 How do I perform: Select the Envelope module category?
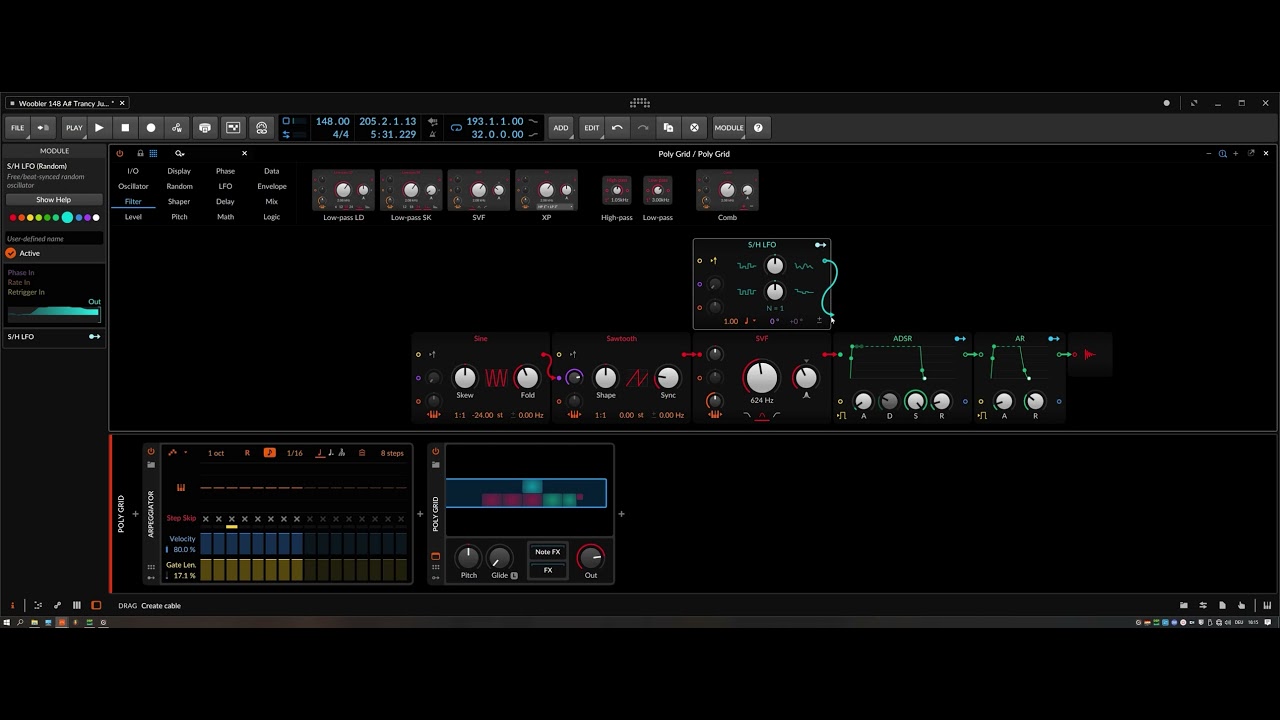(x=272, y=186)
